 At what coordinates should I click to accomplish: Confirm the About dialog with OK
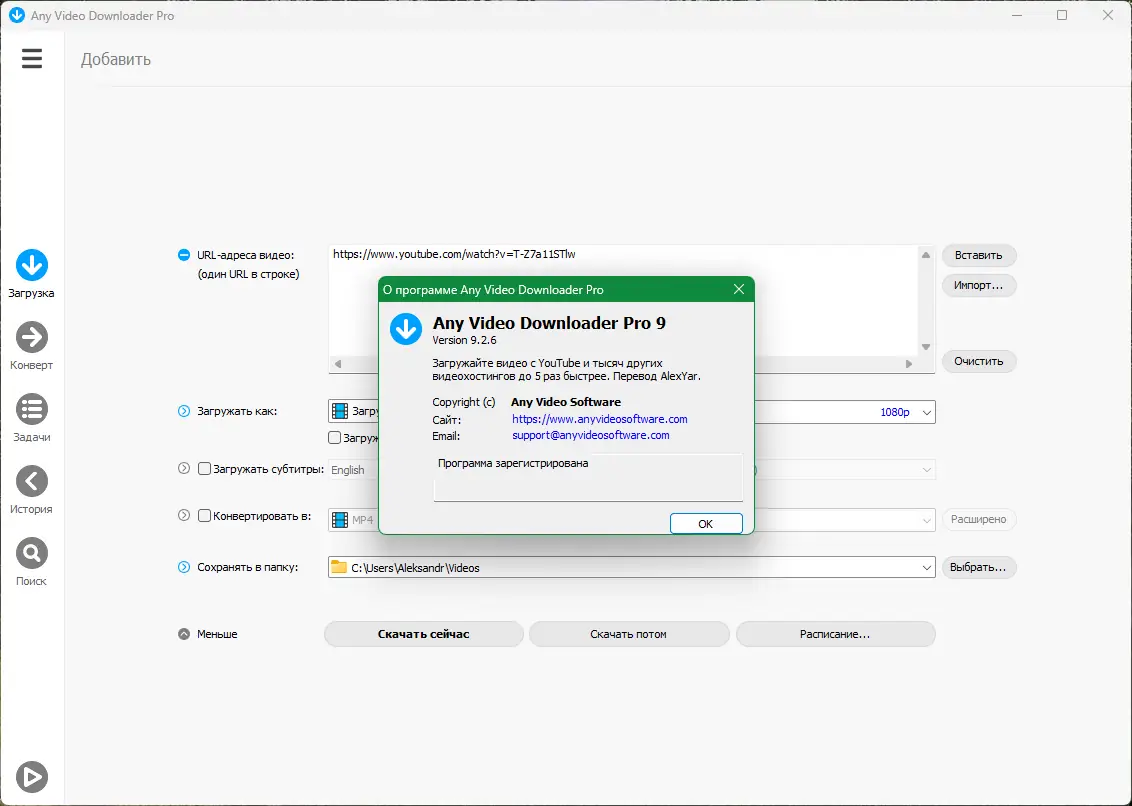point(706,524)
